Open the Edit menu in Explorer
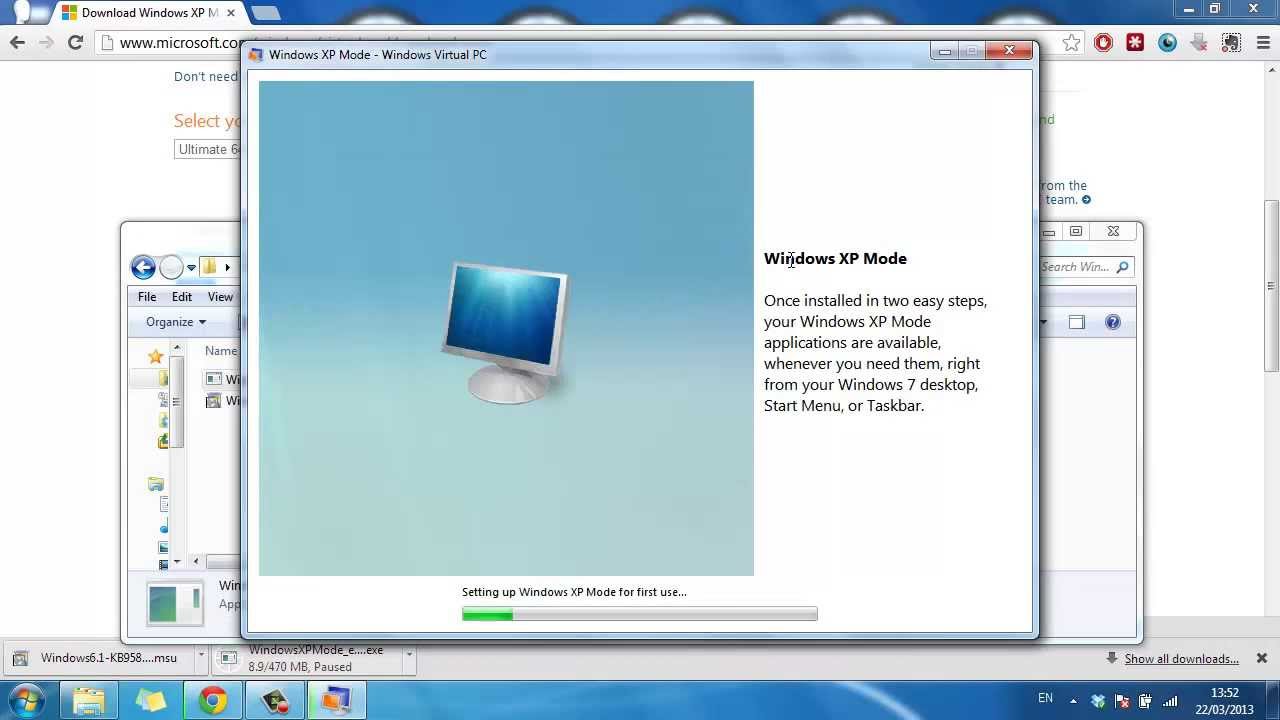Image resolution: width=1280 pixels, height=720 pixels. pos(181,296)
